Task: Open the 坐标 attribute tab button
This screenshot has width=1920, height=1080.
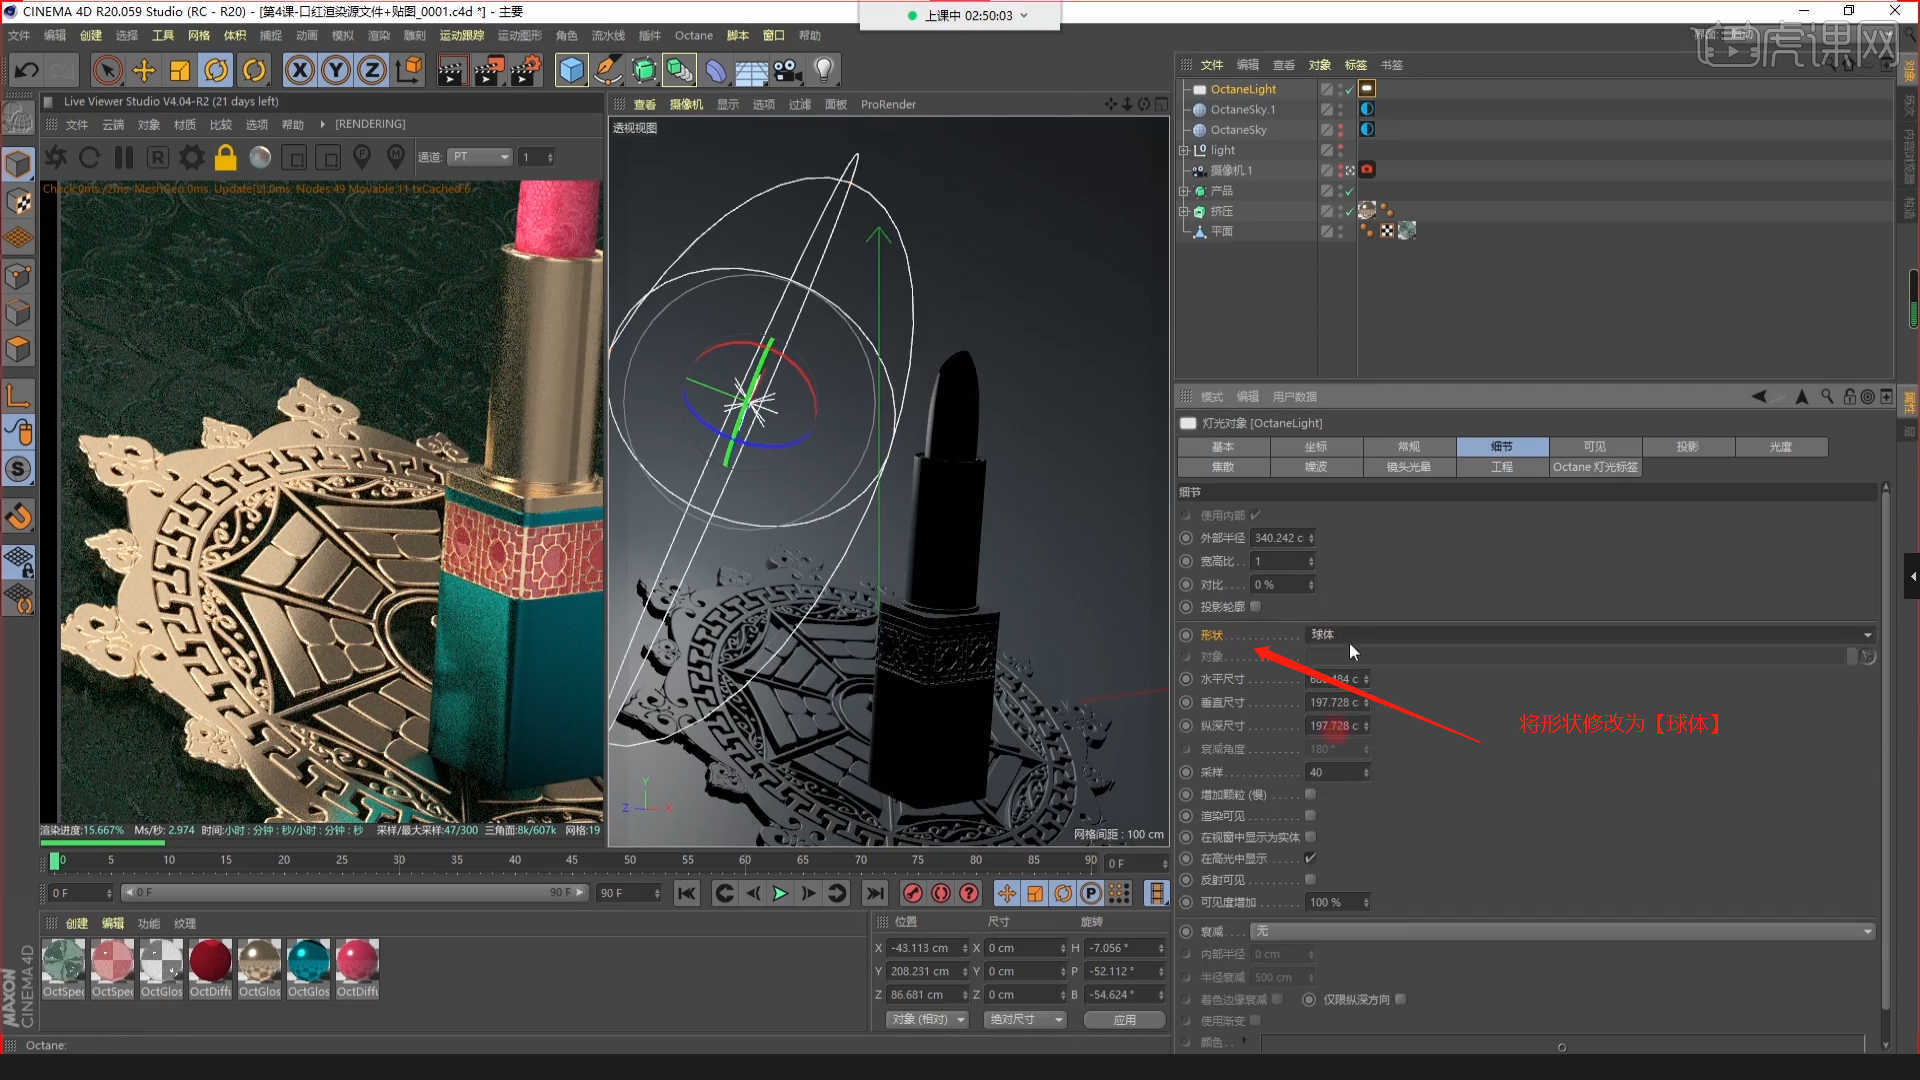Action: (1316, 447)
